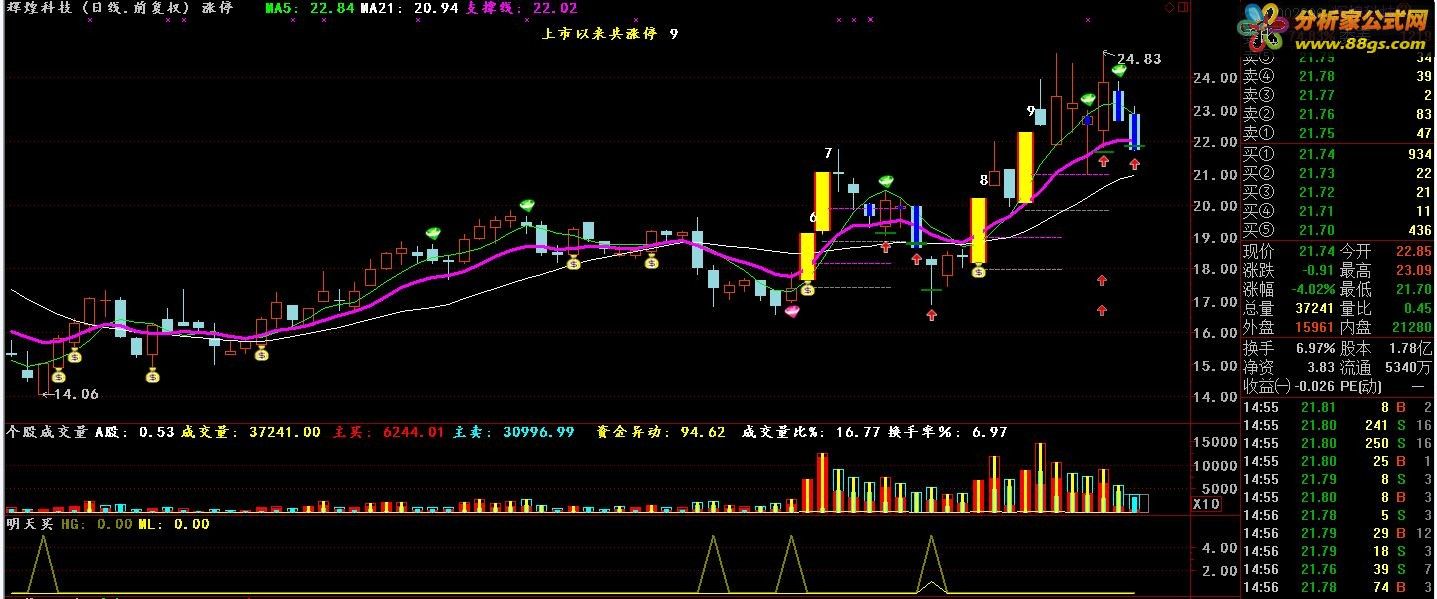Click the 今开 22.85 field
The image size is (1437, 599).
tap(1386, 251)
